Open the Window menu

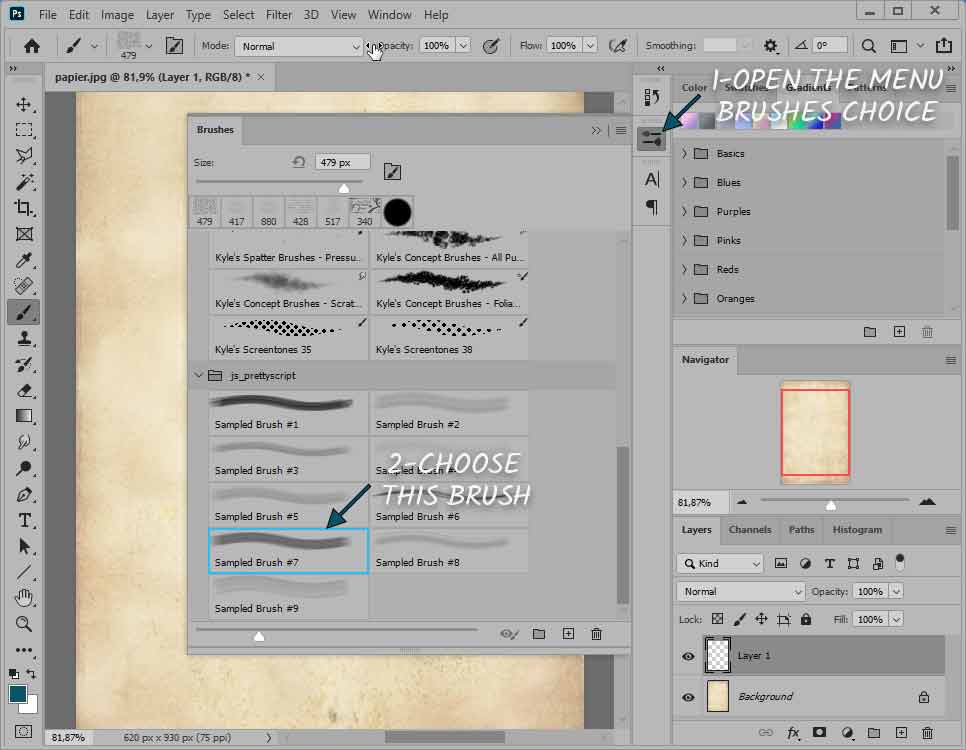tap(389, 15)
